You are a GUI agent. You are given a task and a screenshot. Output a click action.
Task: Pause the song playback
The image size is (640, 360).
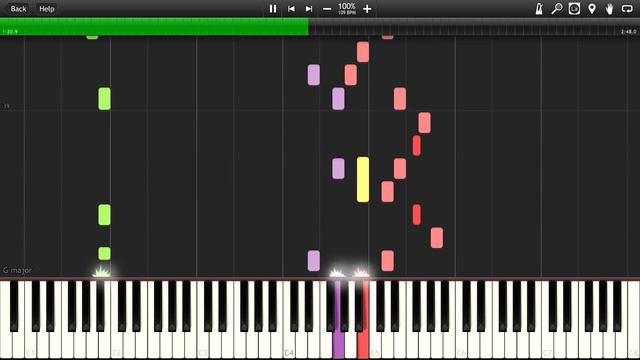pyautogui.click(x=273, y=9)
